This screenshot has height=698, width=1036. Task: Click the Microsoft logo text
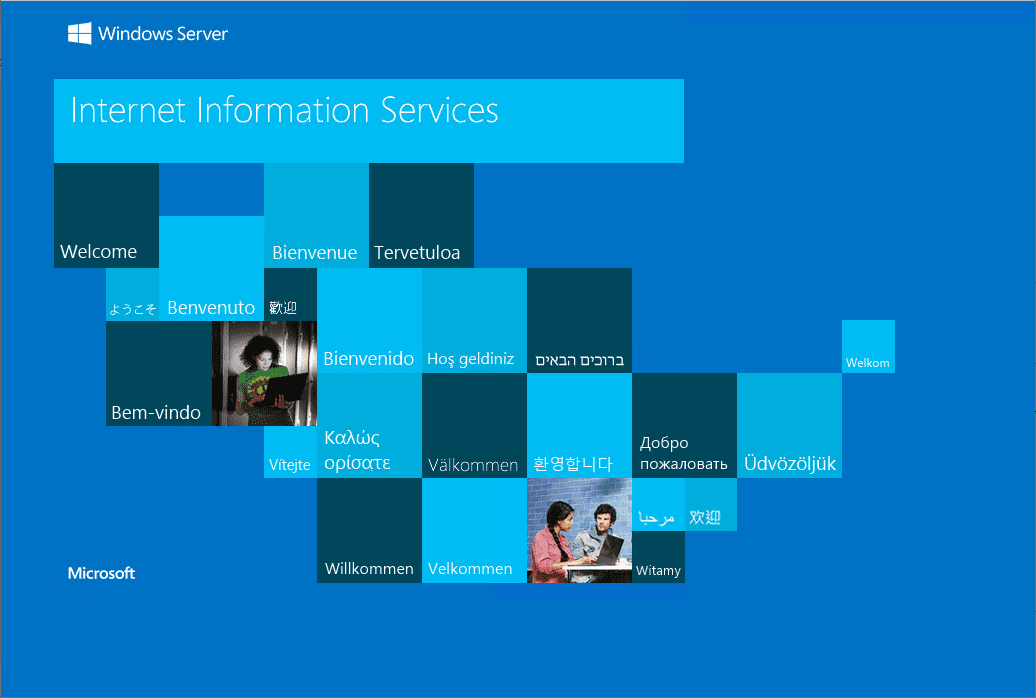(x=101, y=573)
